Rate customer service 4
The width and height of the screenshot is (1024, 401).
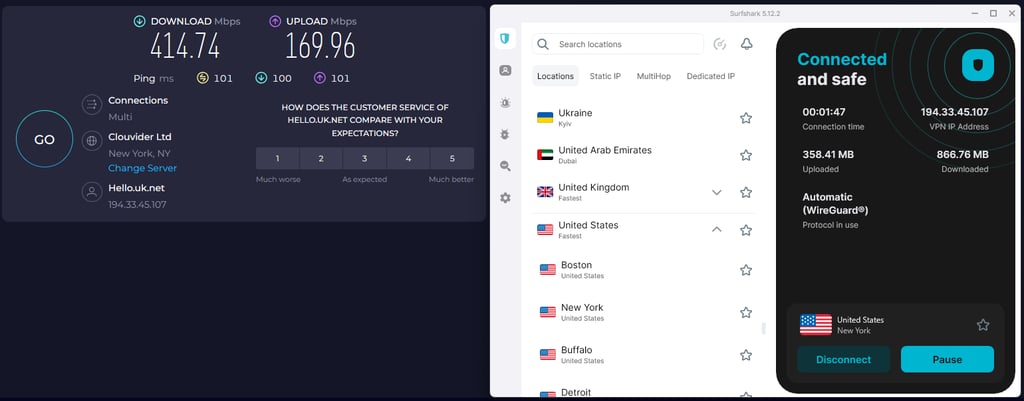408,159
